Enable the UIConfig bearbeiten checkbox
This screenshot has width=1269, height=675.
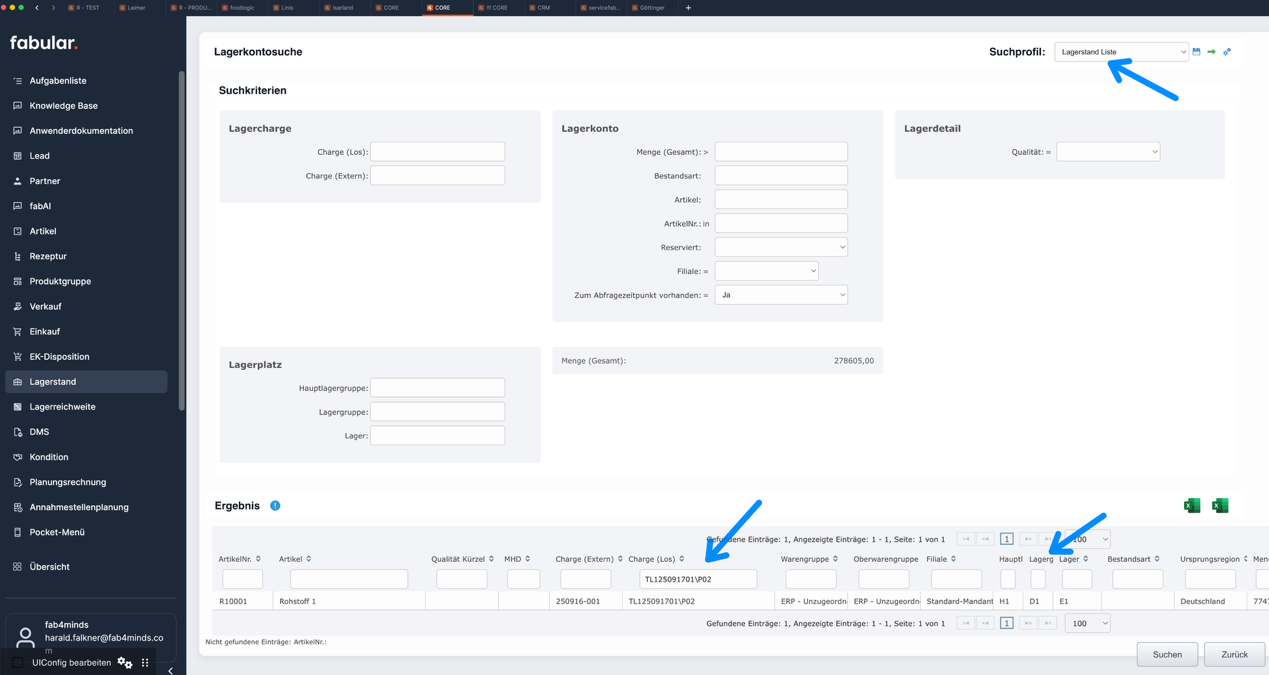click(x=18, y=663)
